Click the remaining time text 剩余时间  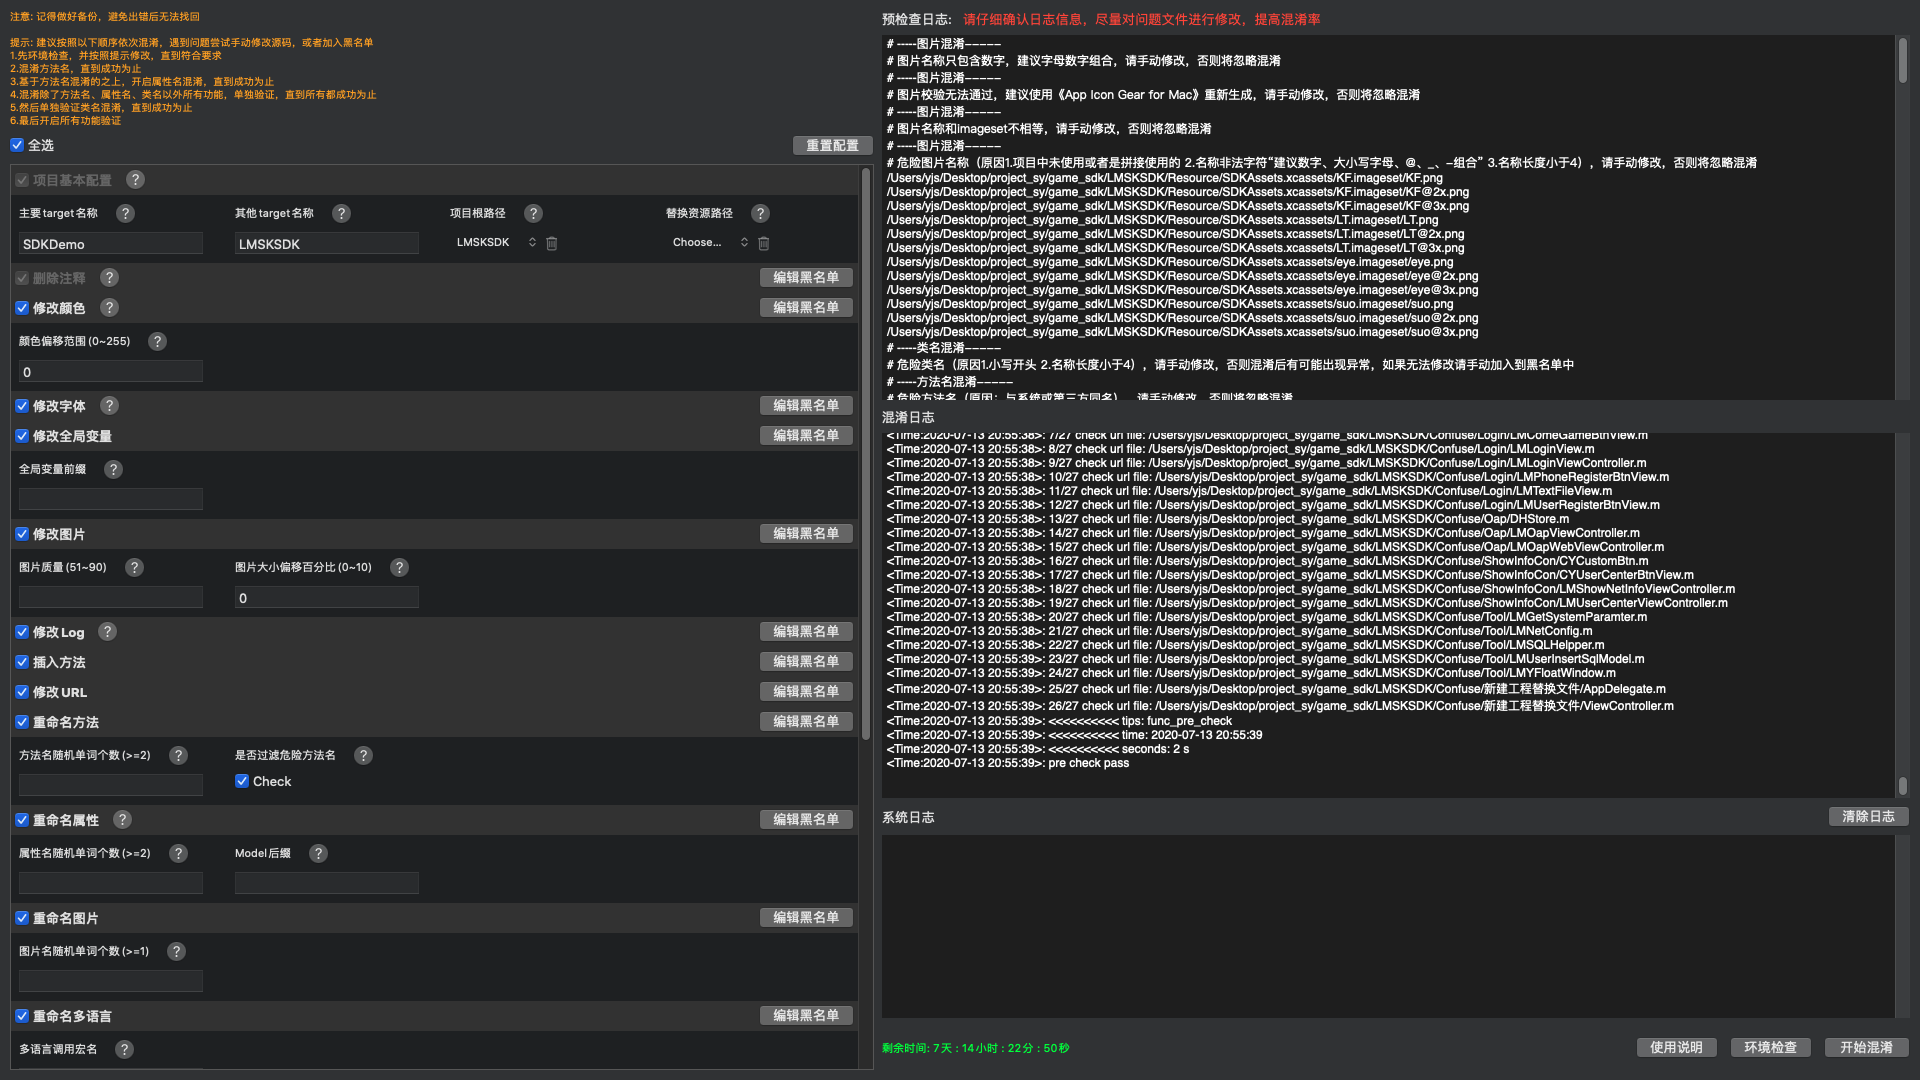[976, 1049]
